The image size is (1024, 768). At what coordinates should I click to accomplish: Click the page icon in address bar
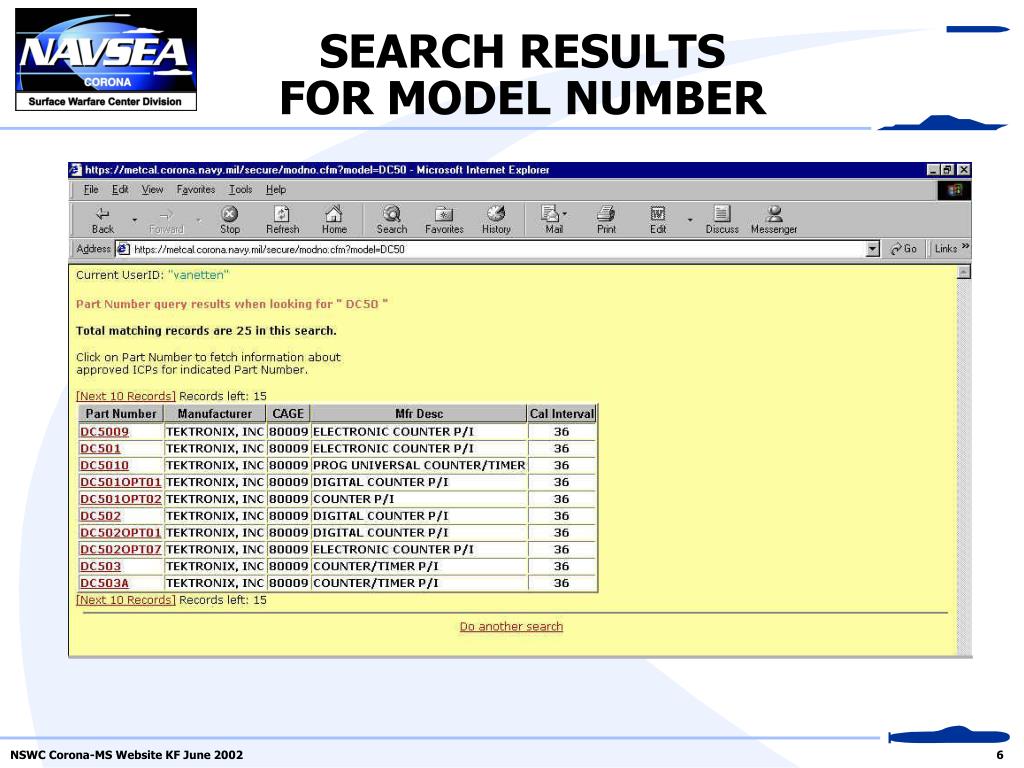(x=123, y=249)
